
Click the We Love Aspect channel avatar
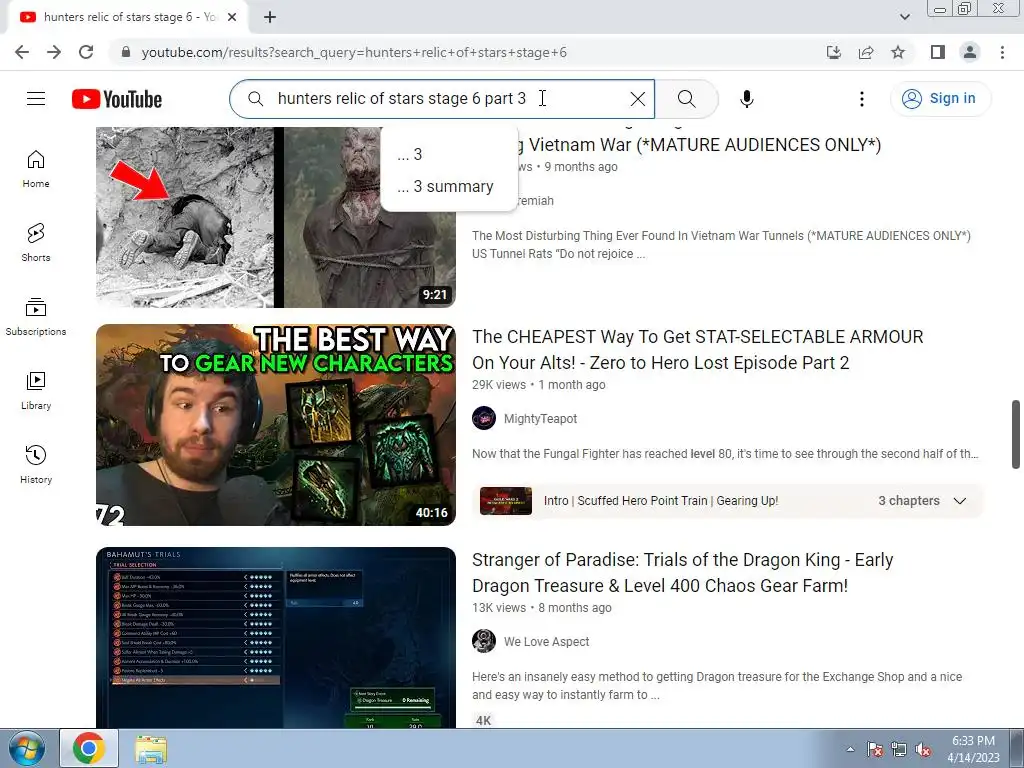(484, 641)
